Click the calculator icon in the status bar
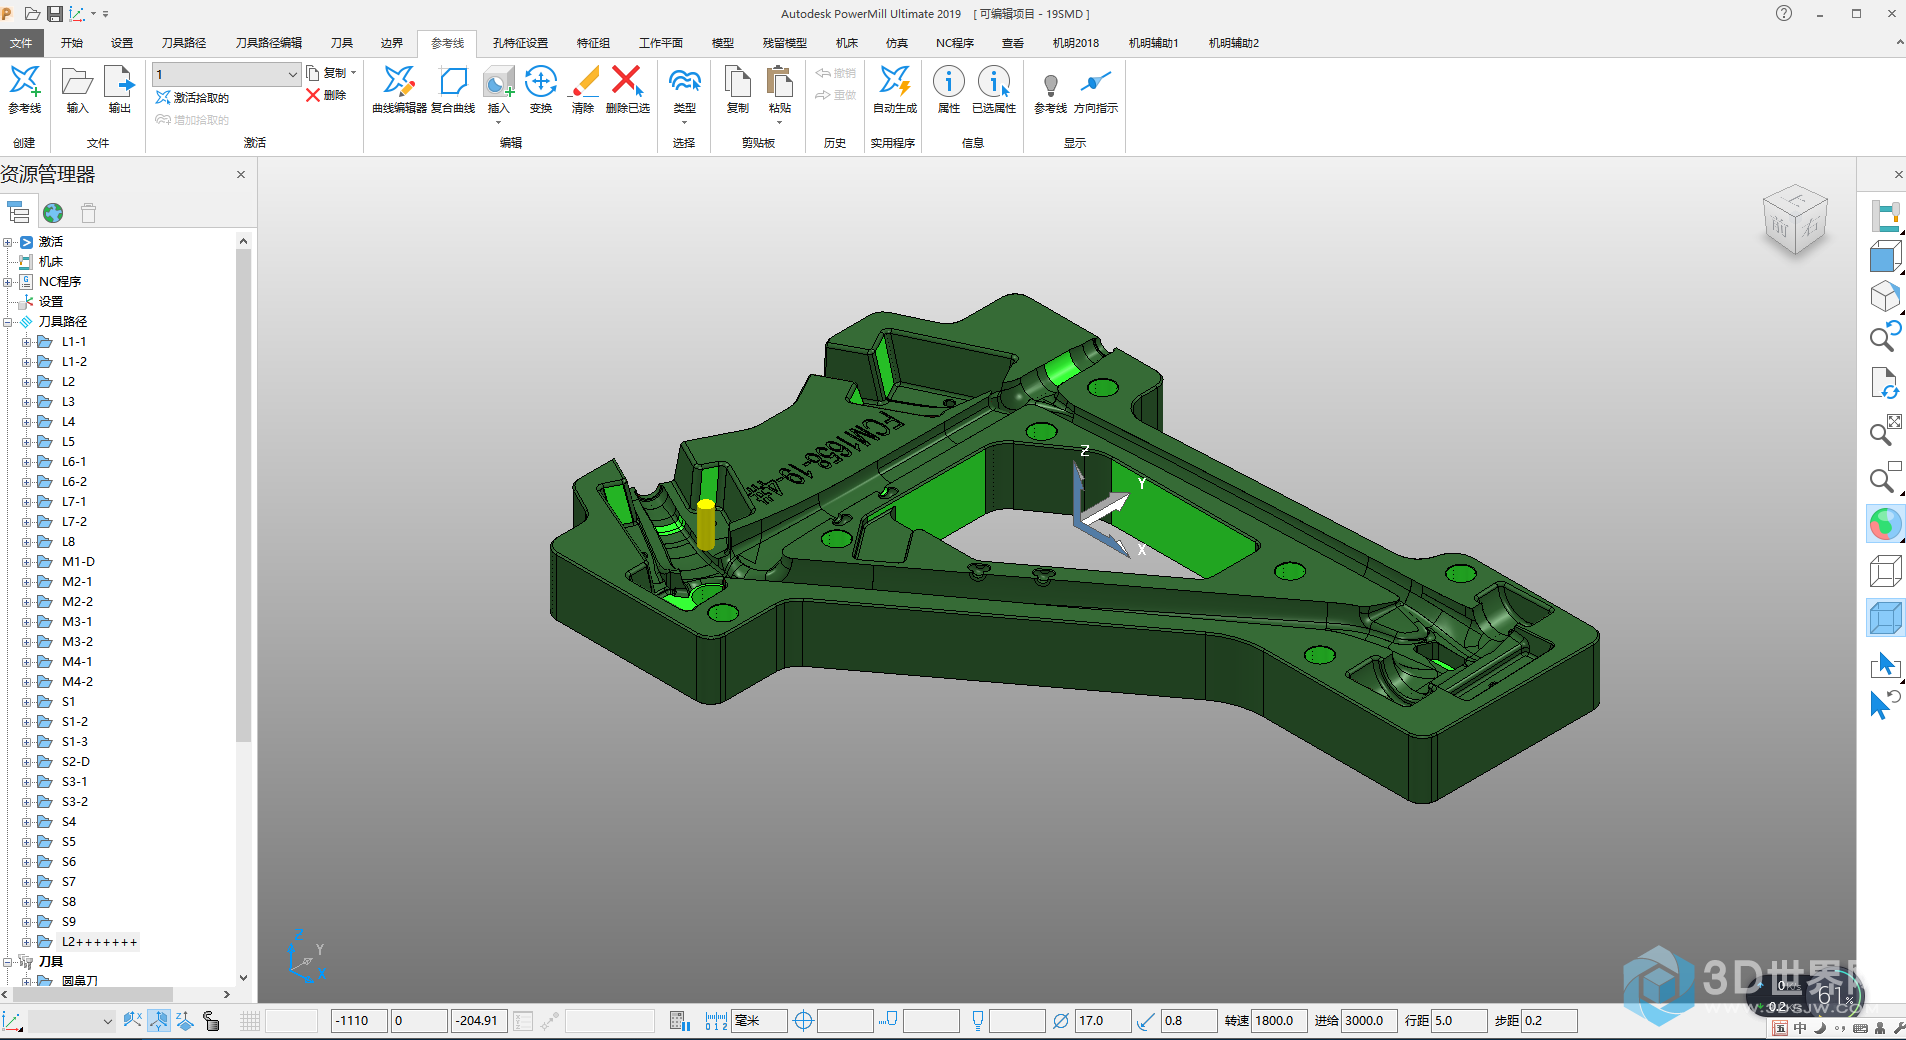1906x1040 pixels. (x=679, y=1021)
